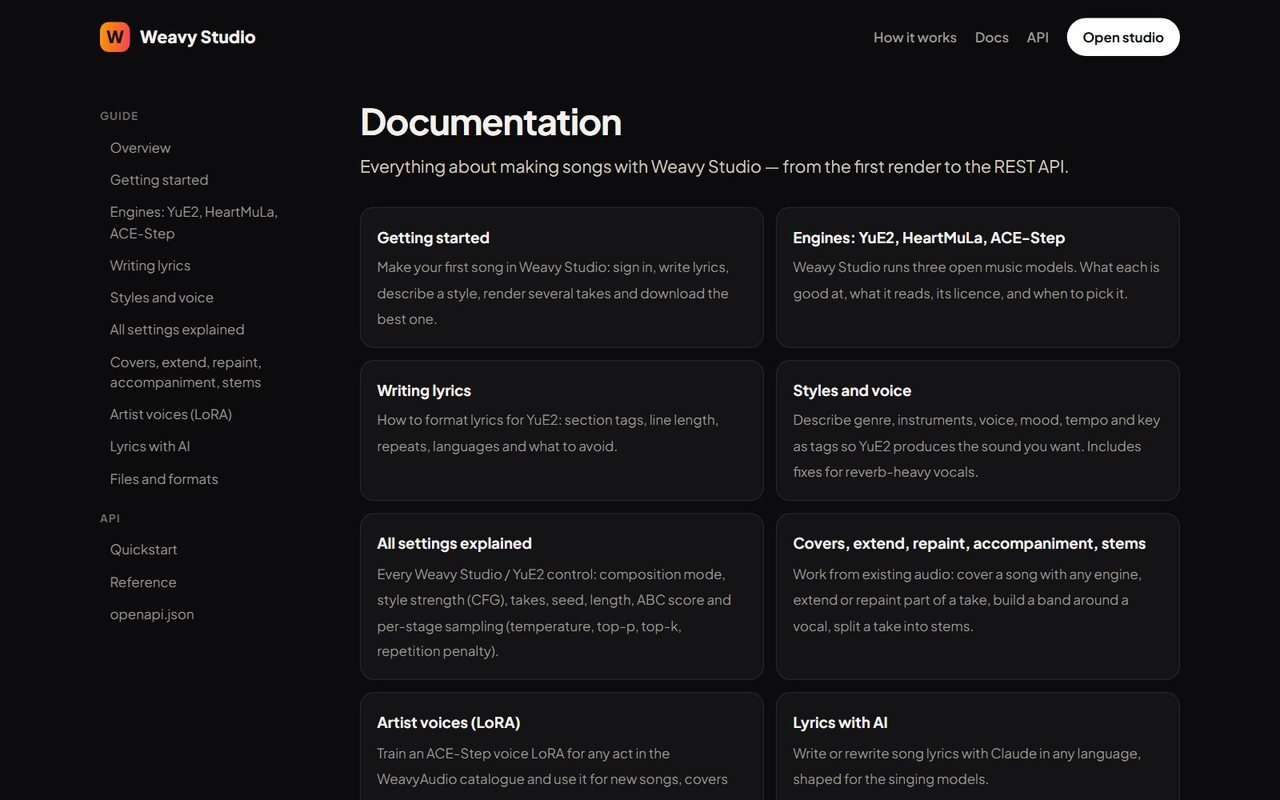Viewport: 1280px width, 800px height.
Task: Open Getting started in the sidebar
Action: (159, 180)
